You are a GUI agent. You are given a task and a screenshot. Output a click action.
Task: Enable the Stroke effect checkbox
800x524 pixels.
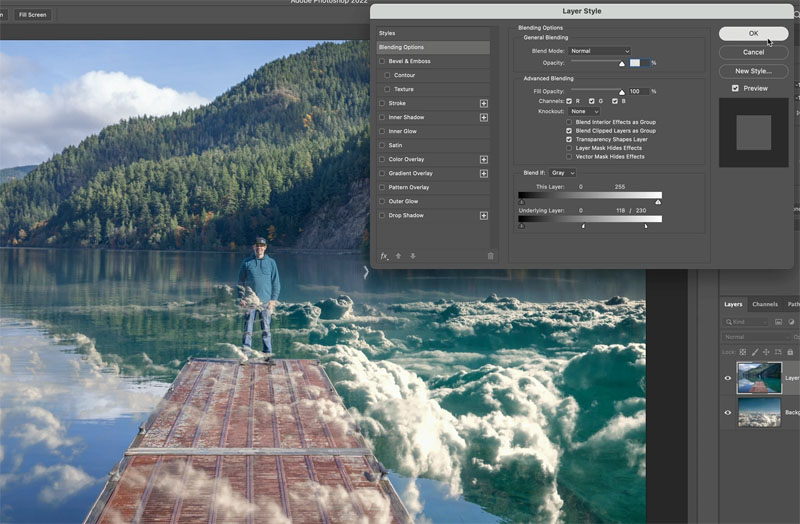(382, 103)
